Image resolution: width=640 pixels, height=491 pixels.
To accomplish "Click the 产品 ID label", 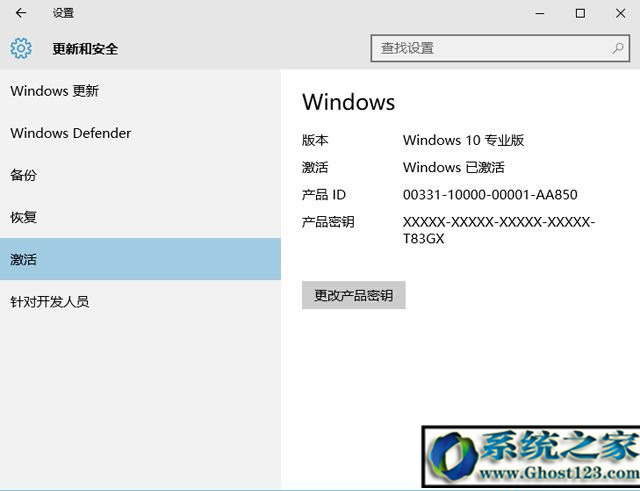I will [x=323, y=195].
